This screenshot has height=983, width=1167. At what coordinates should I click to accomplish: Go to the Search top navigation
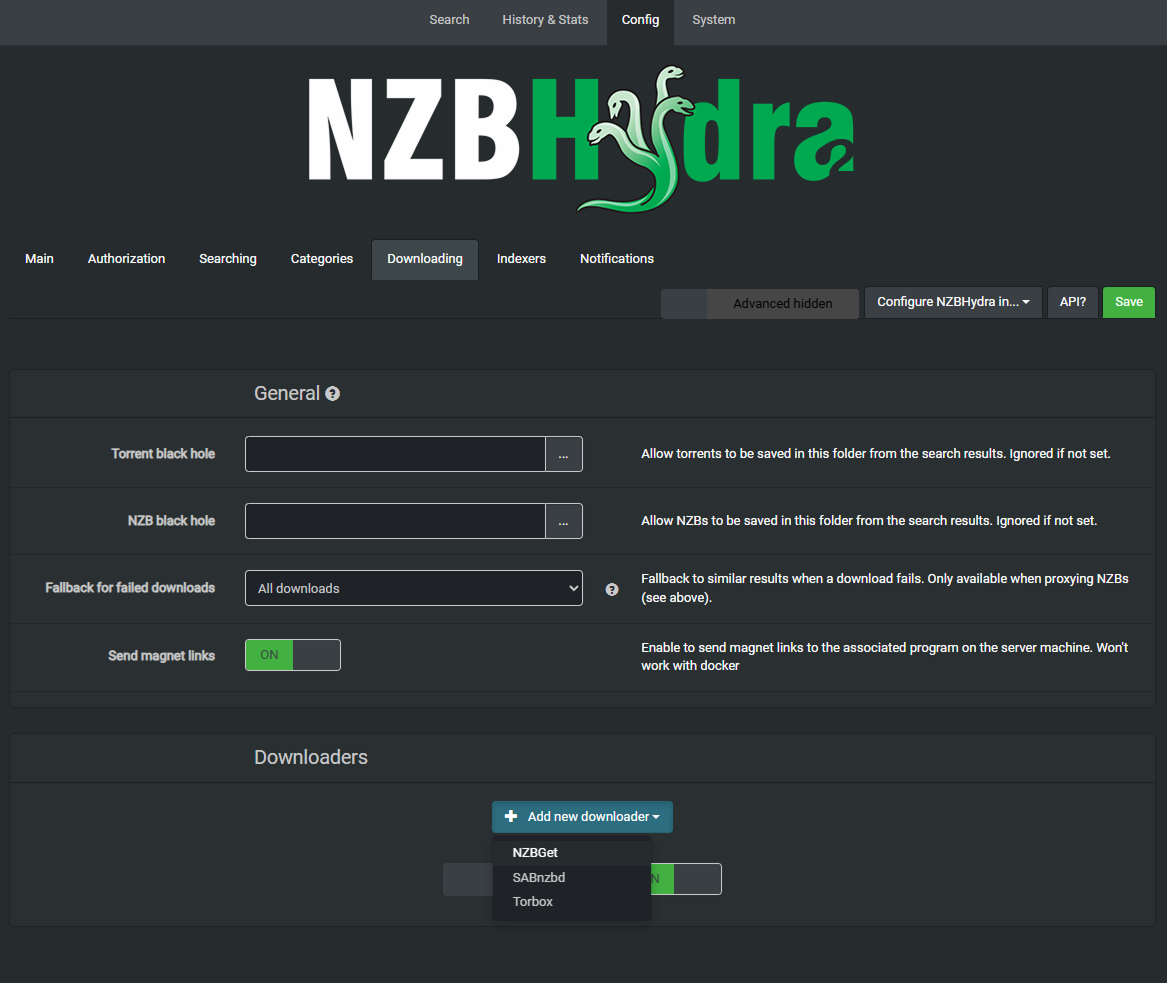(449, 20)
